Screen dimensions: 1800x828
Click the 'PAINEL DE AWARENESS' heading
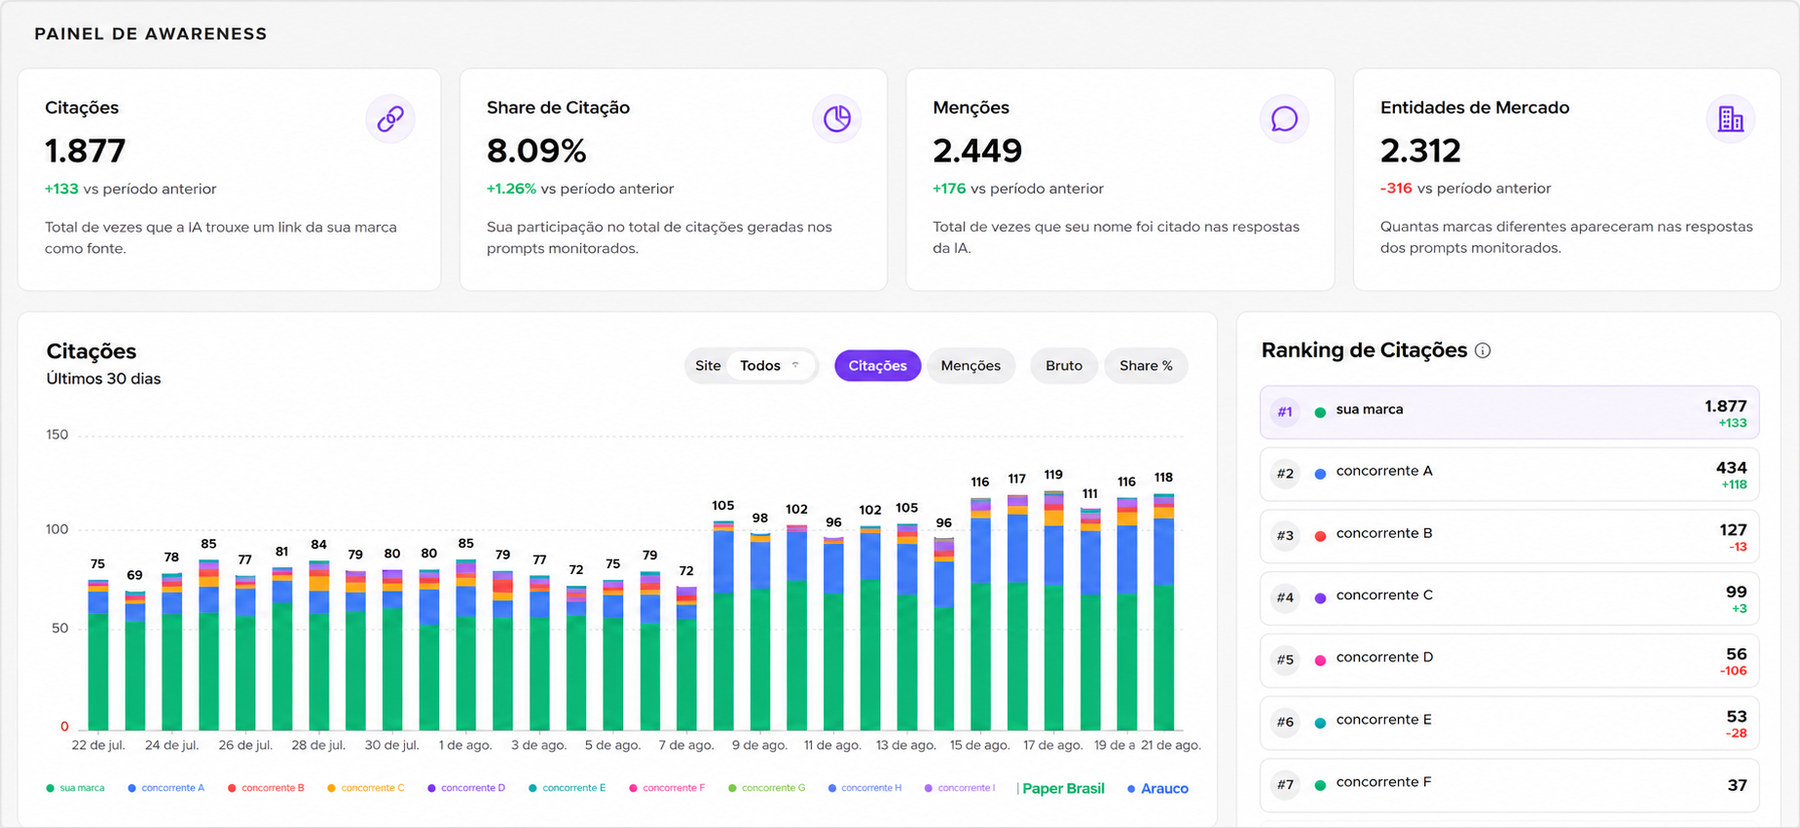click(151, 34)
